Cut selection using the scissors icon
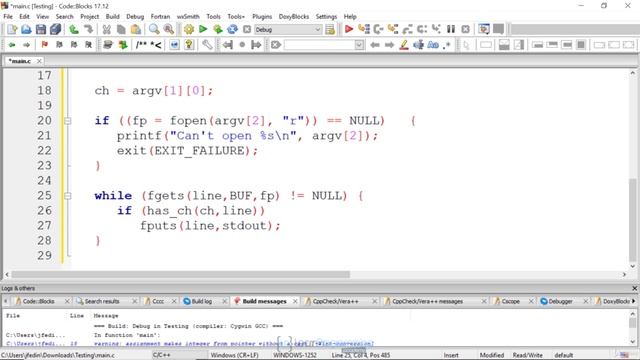 point(107,29)
